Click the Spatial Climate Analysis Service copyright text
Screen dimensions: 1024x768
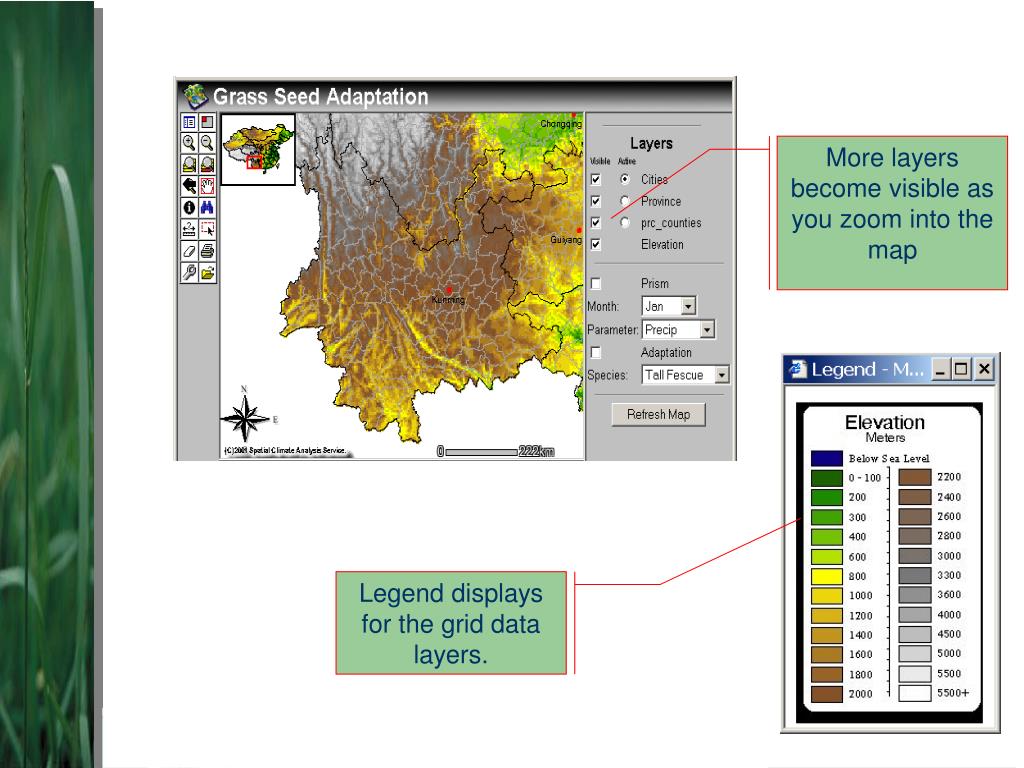(x=284, y=451)
